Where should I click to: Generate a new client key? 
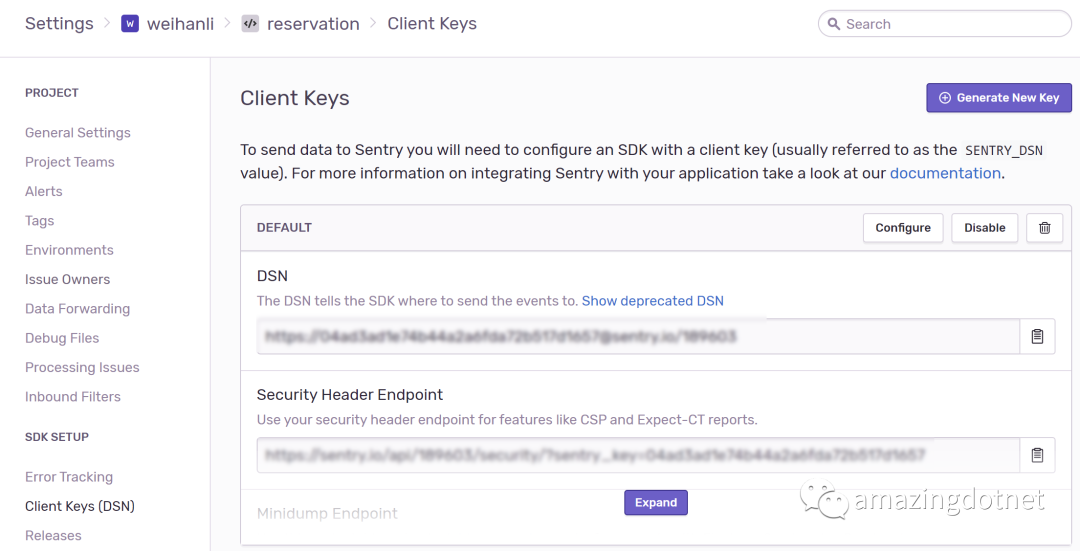click(x=999, y=98)
